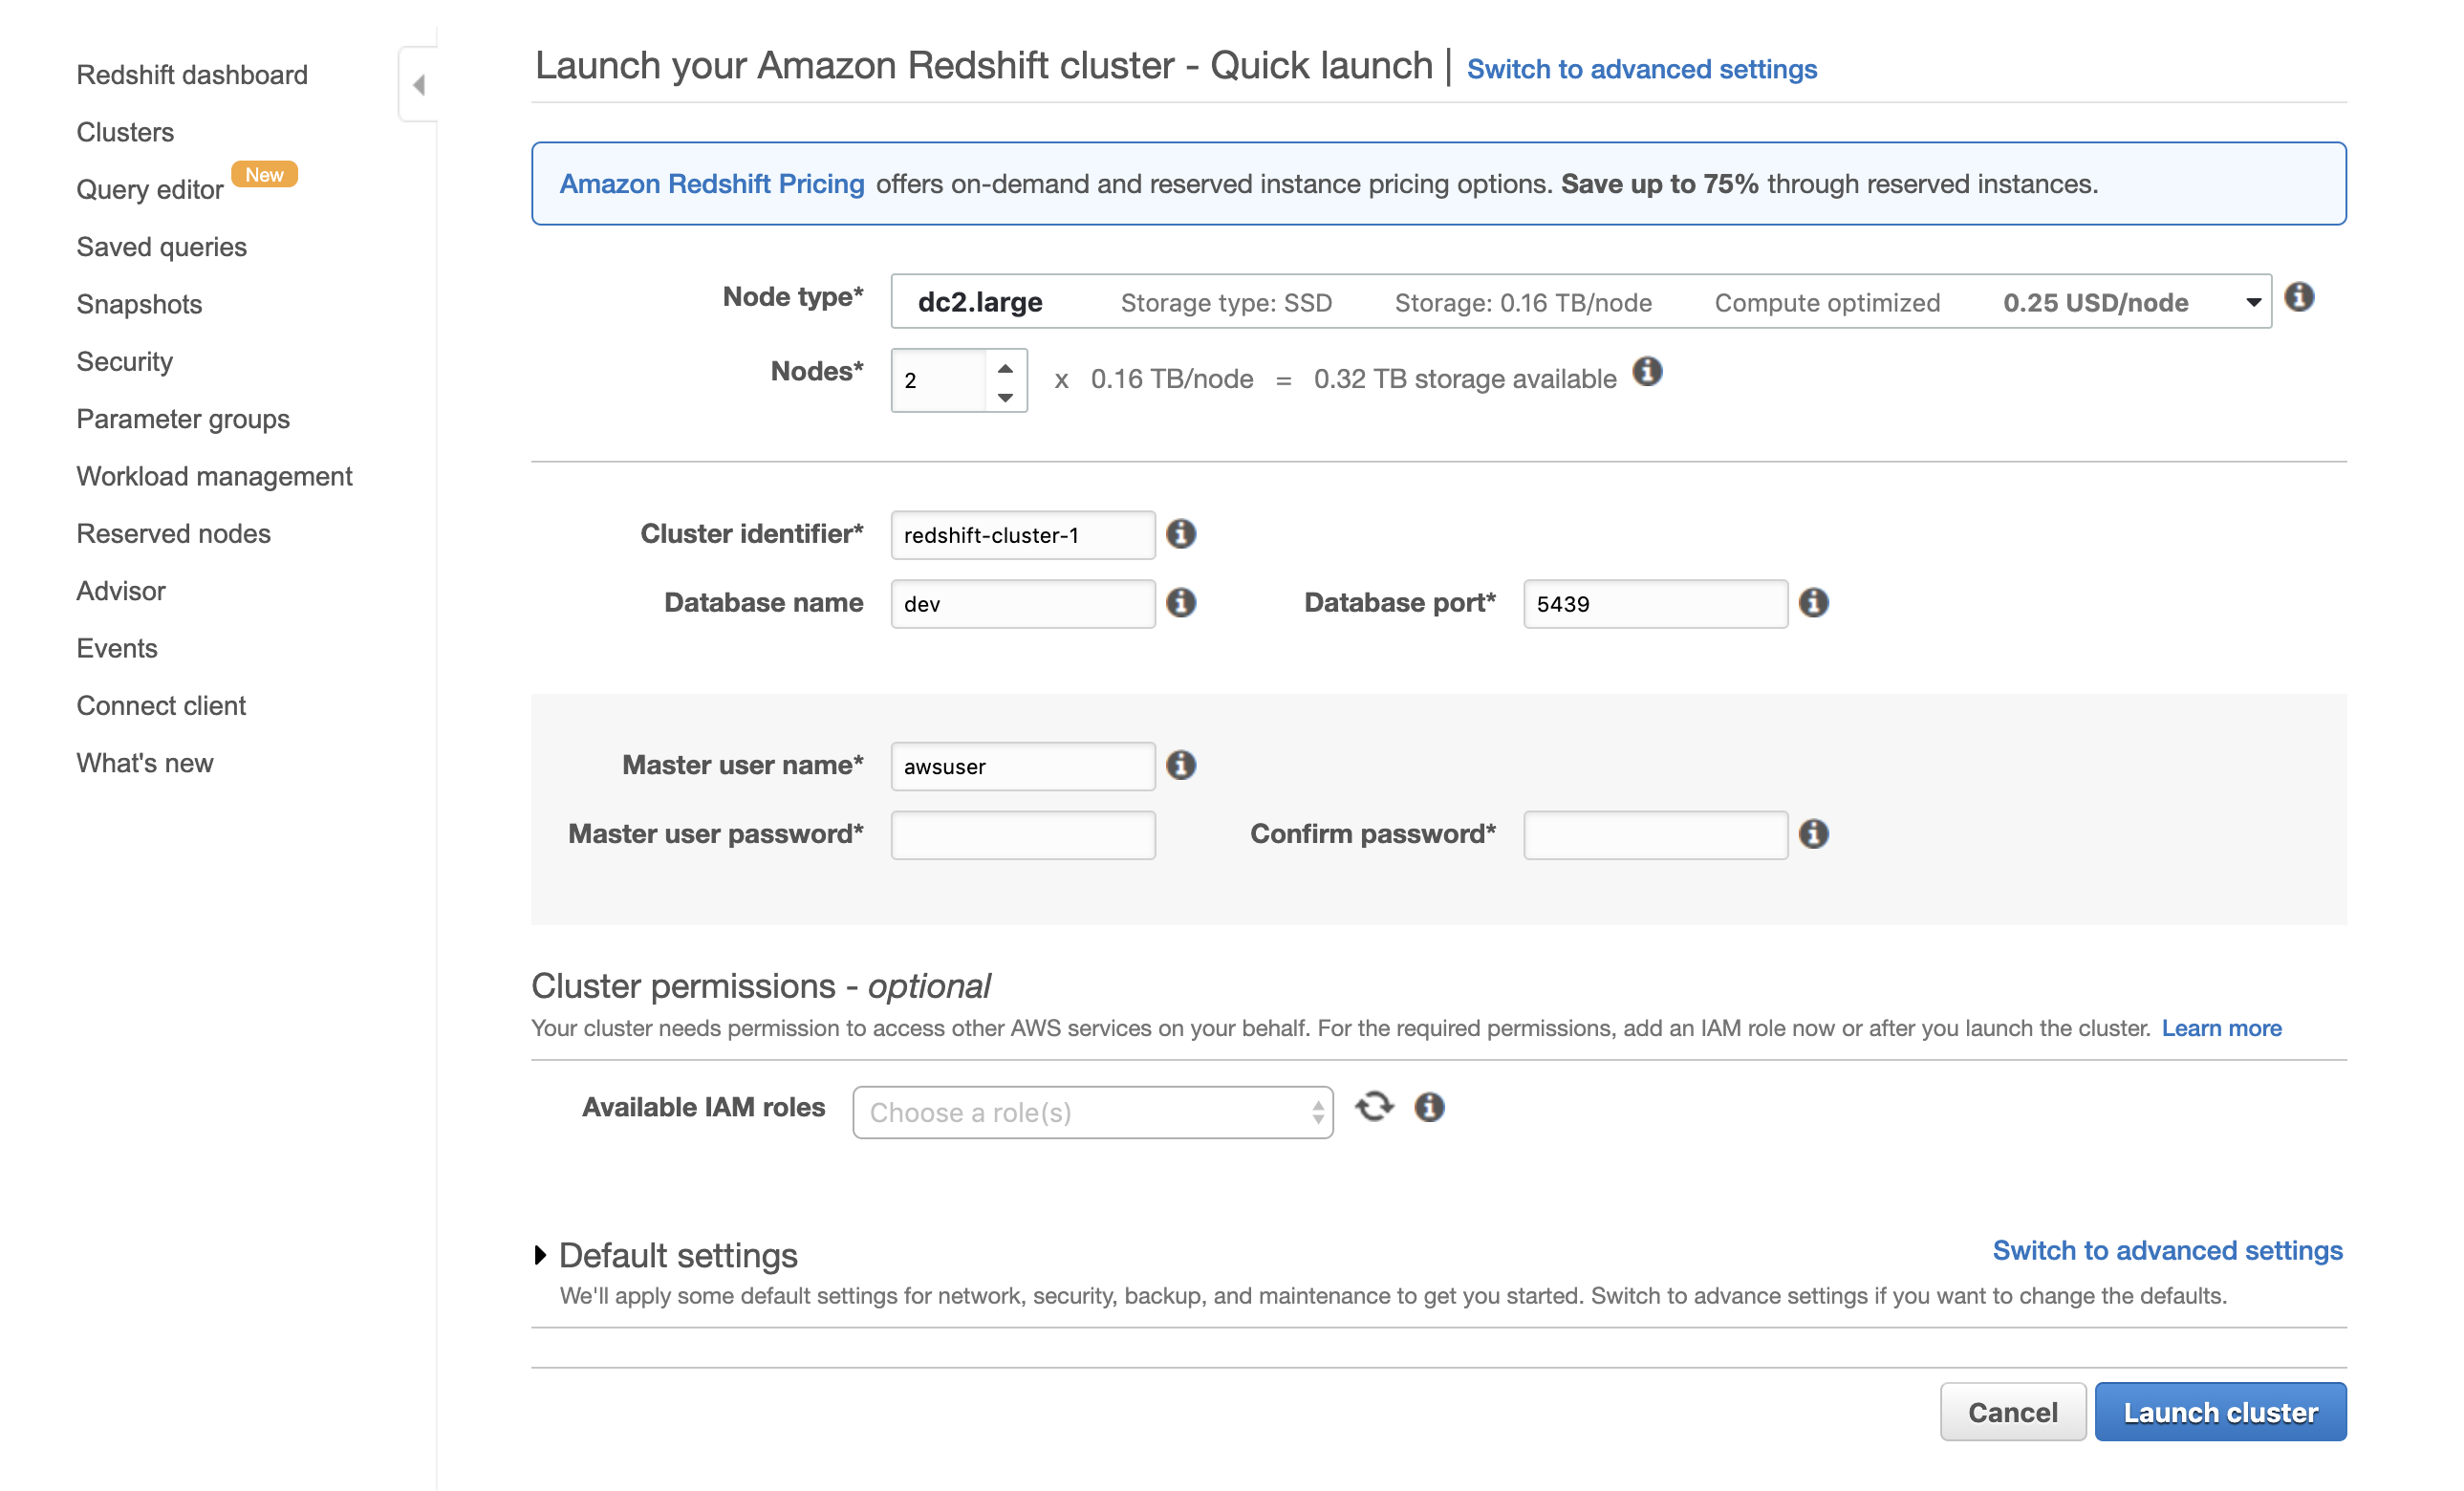Click the info icon next to Confirm password
This screenshot has height=1491, width=2464.
tap(1815, 832)
